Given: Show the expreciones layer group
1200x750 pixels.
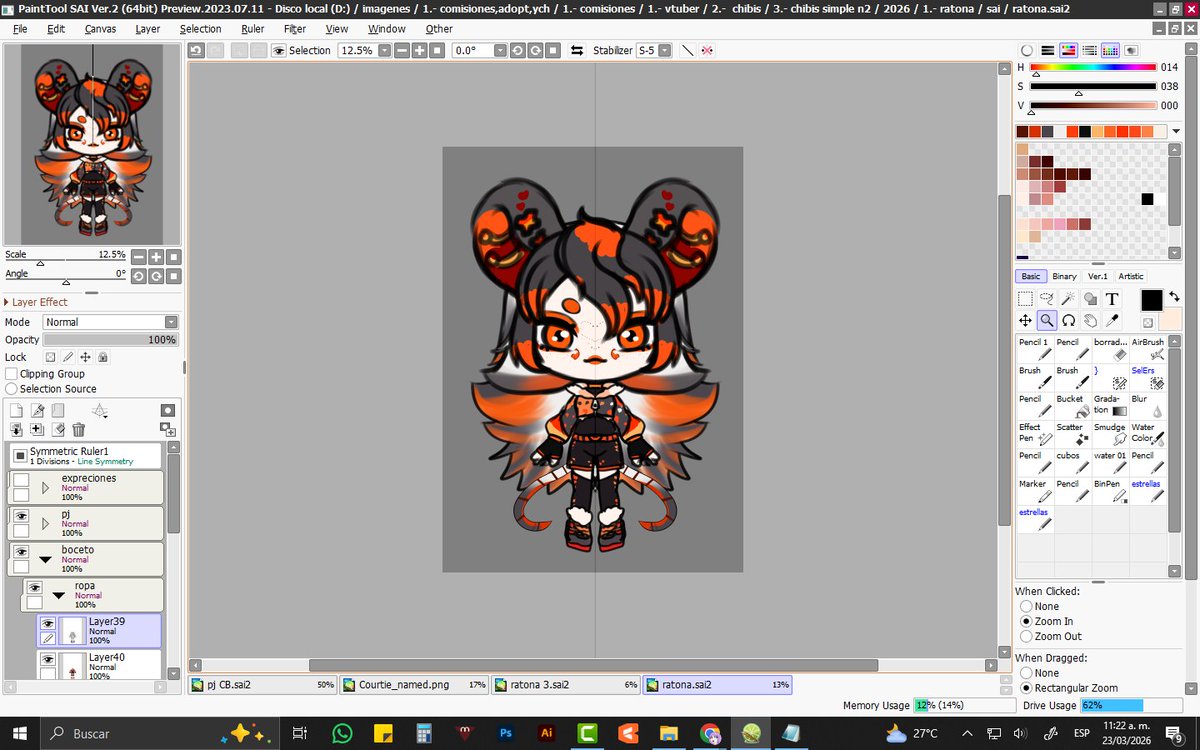Looking at the screenshot, I should click(20, 479).
